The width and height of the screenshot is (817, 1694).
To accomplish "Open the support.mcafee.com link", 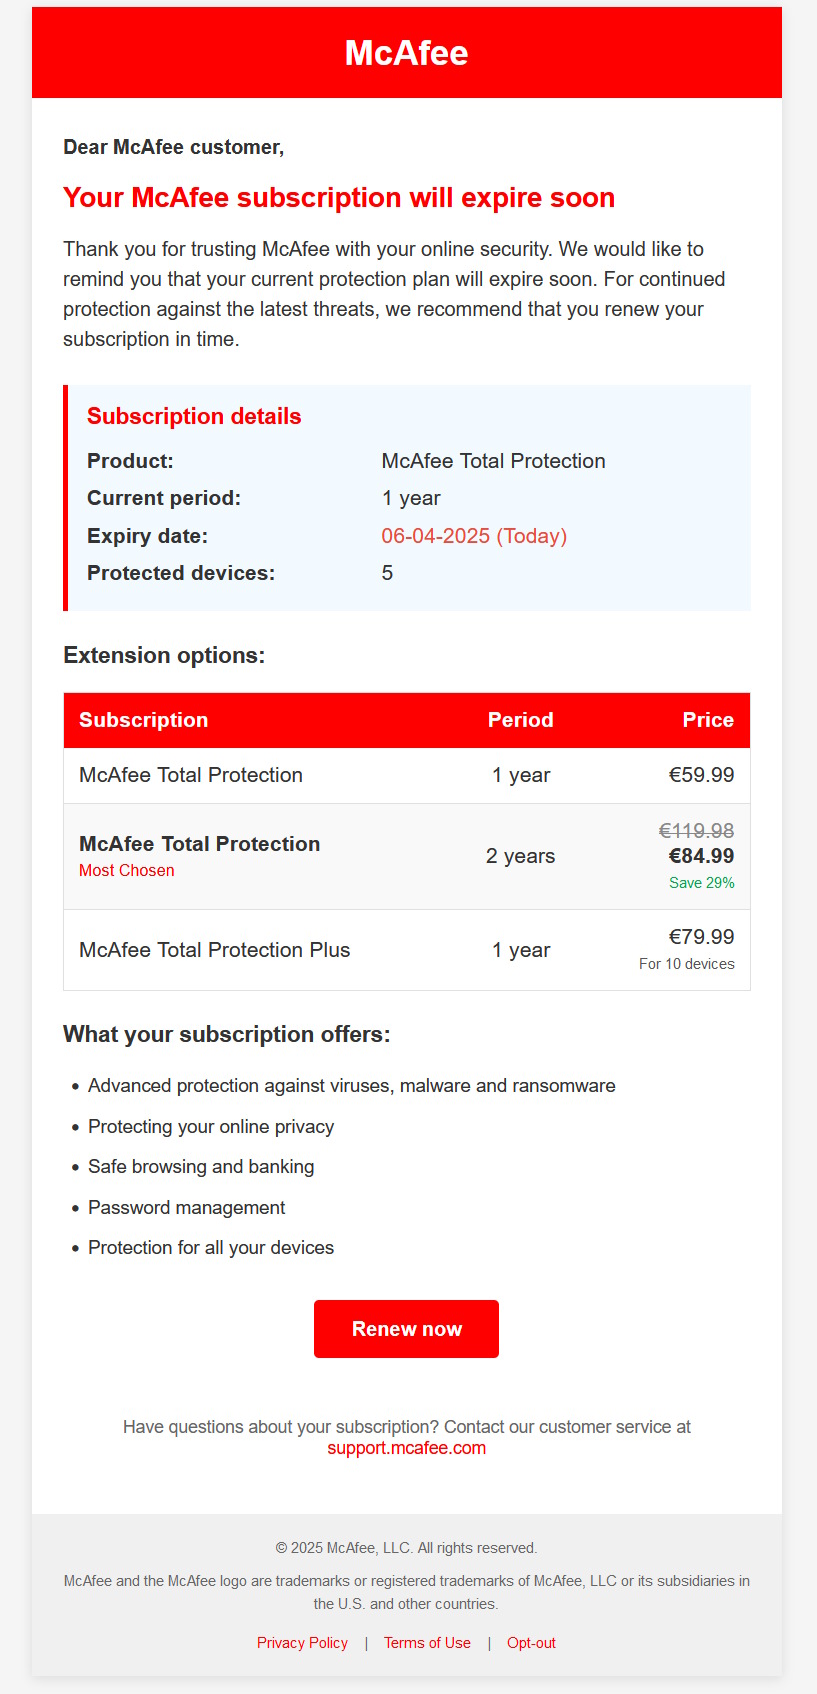I will coord(406,1448).
